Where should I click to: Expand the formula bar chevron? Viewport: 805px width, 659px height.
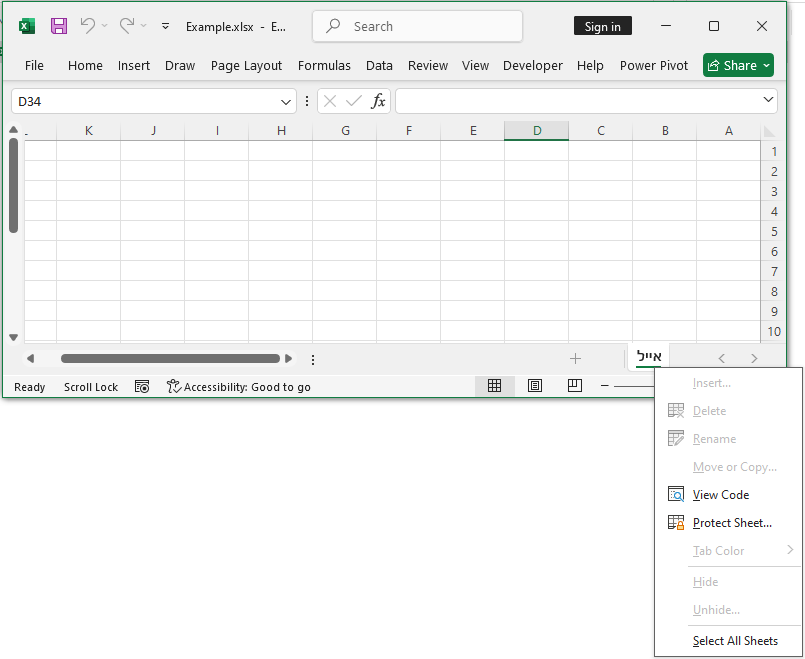[x=768, y=100]
